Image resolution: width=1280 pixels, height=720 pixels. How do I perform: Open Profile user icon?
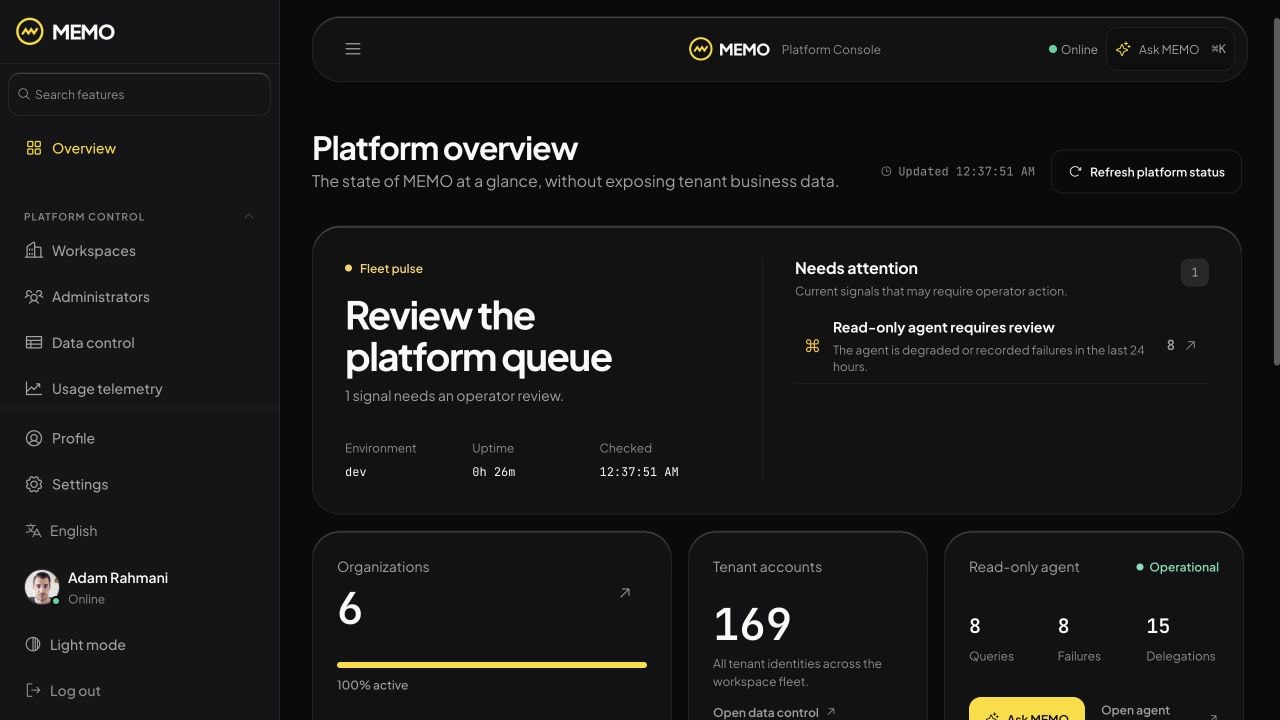pos(34,438)
